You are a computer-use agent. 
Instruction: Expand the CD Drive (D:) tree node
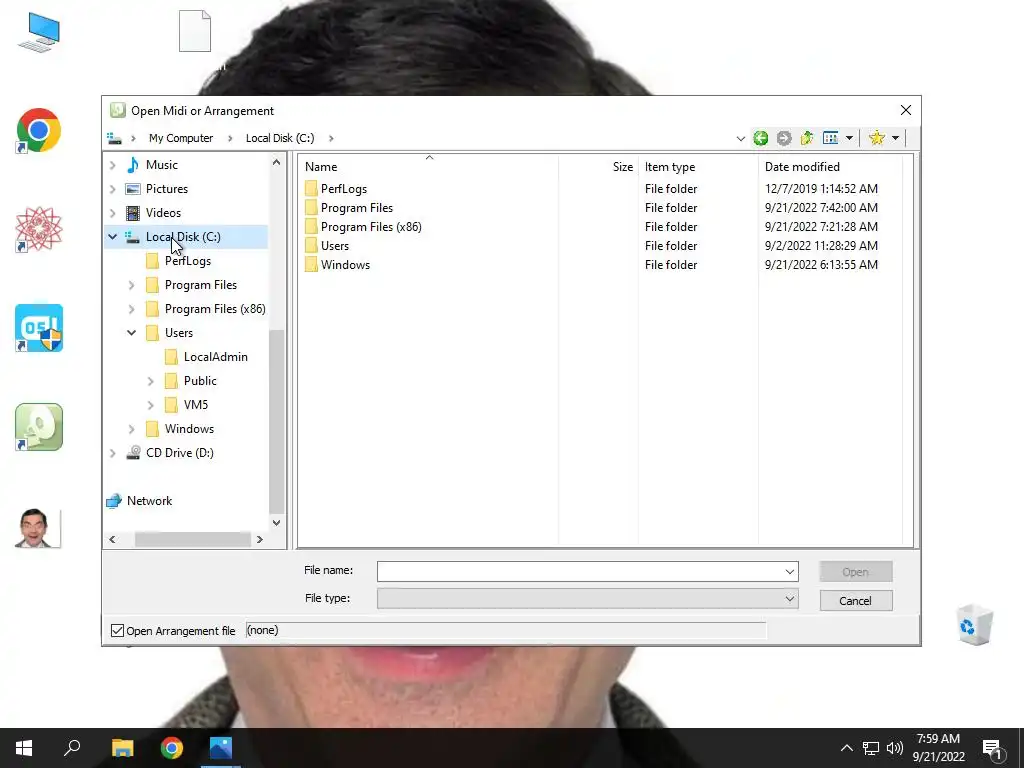(x=112, y=453)
